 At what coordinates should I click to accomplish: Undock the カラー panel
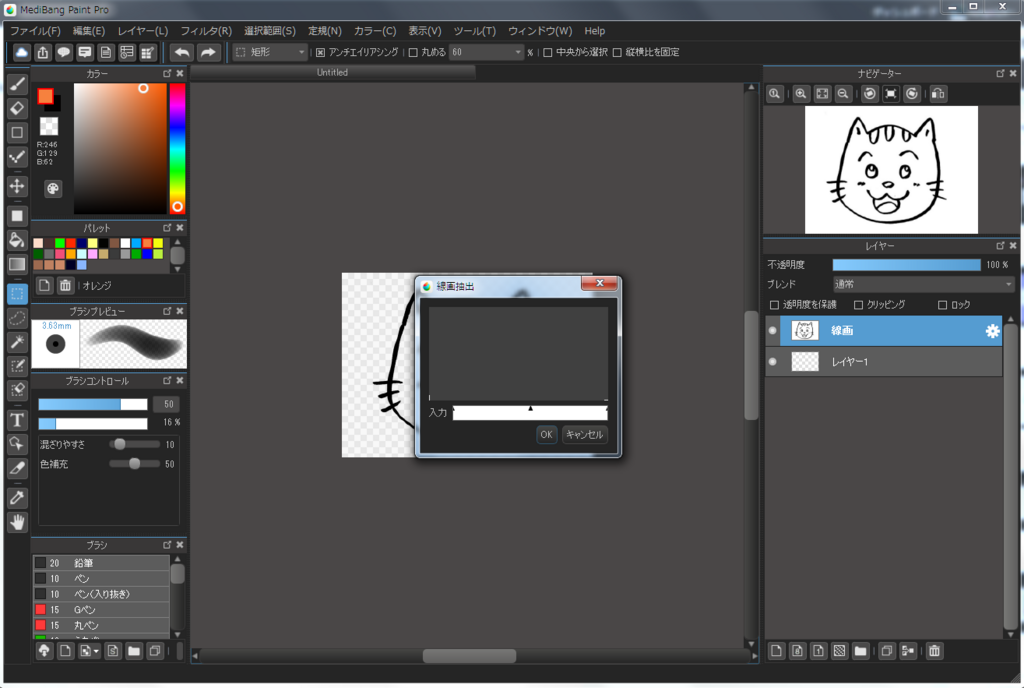pyautogui.click(x=167, y=73)
